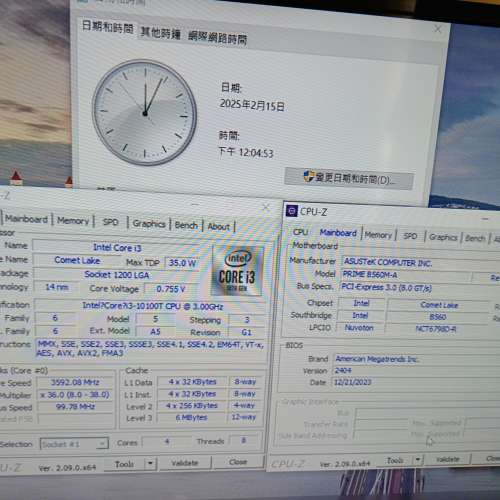Open SPD tab in left CPU-Z window

click(111, 222)
